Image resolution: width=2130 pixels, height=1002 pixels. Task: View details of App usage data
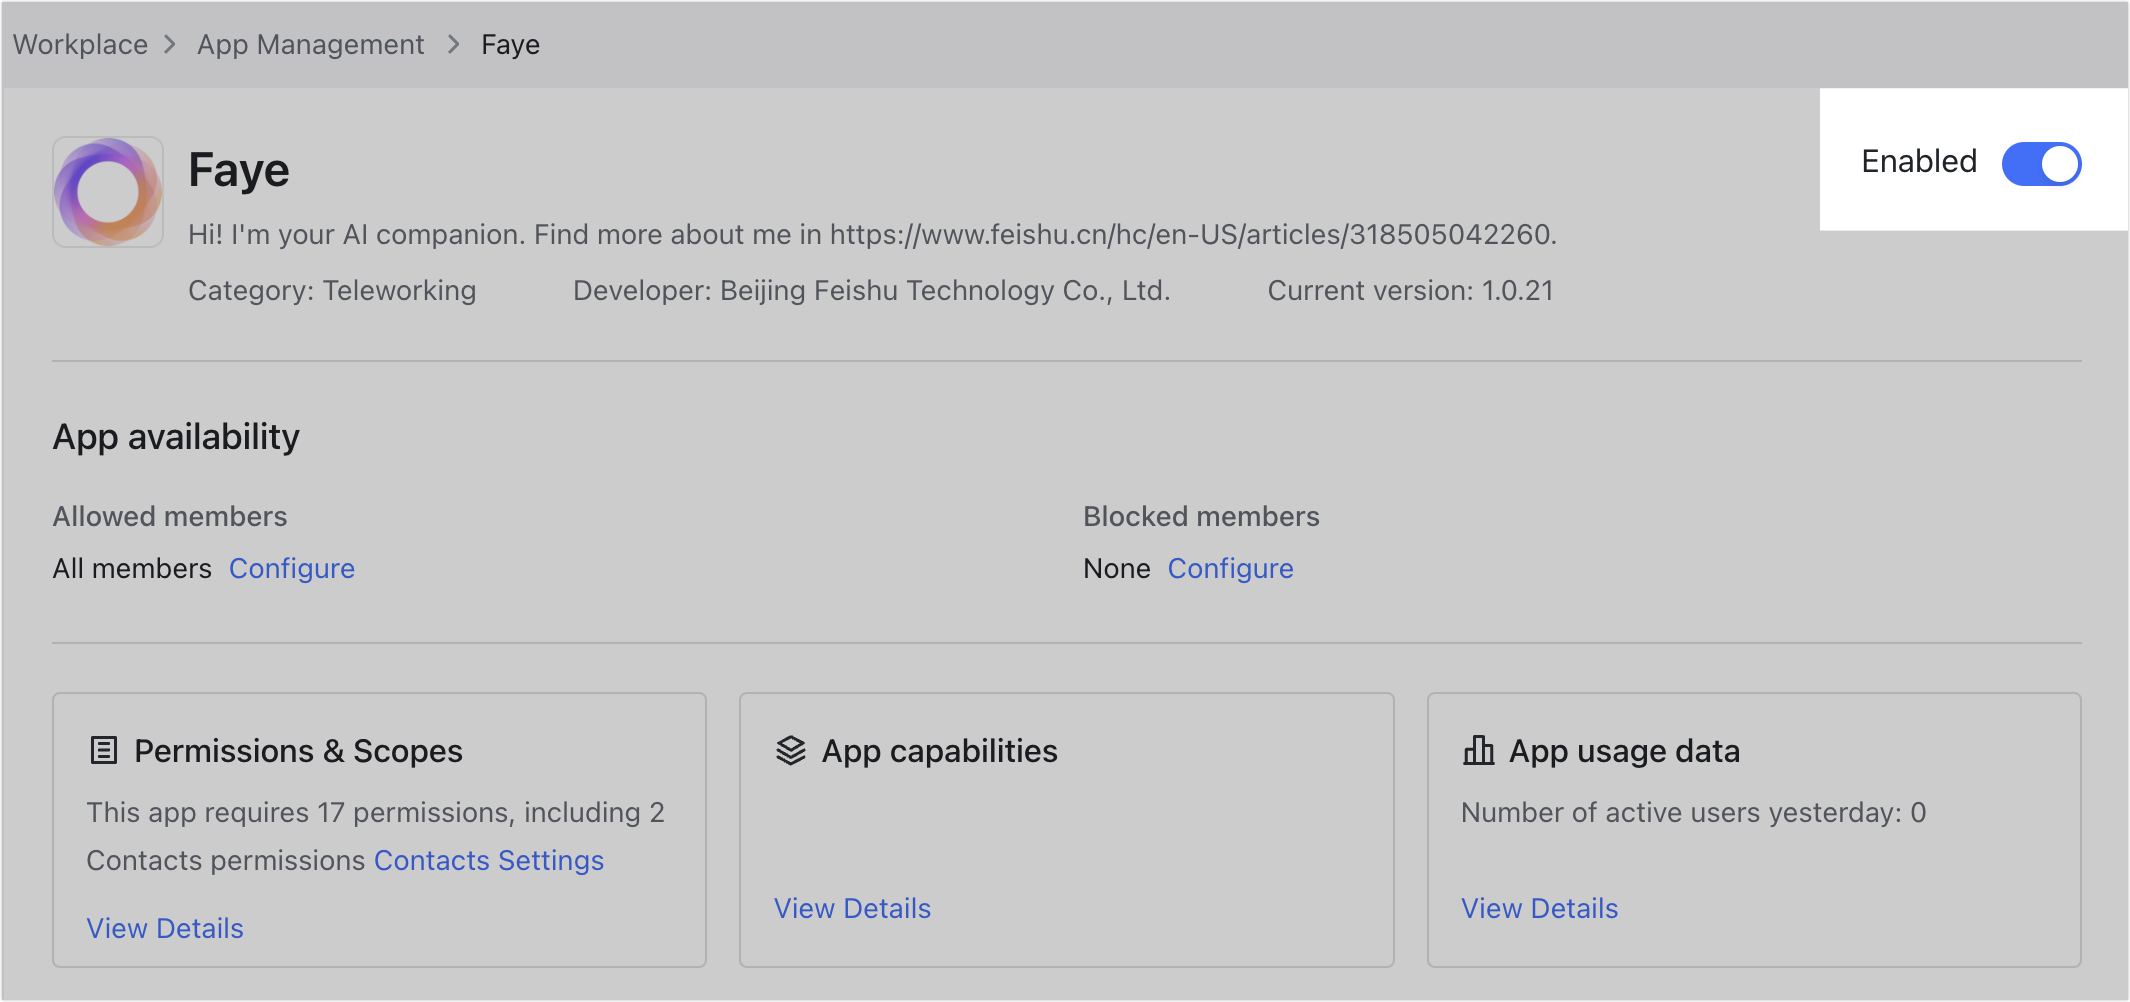point(1539,908)
